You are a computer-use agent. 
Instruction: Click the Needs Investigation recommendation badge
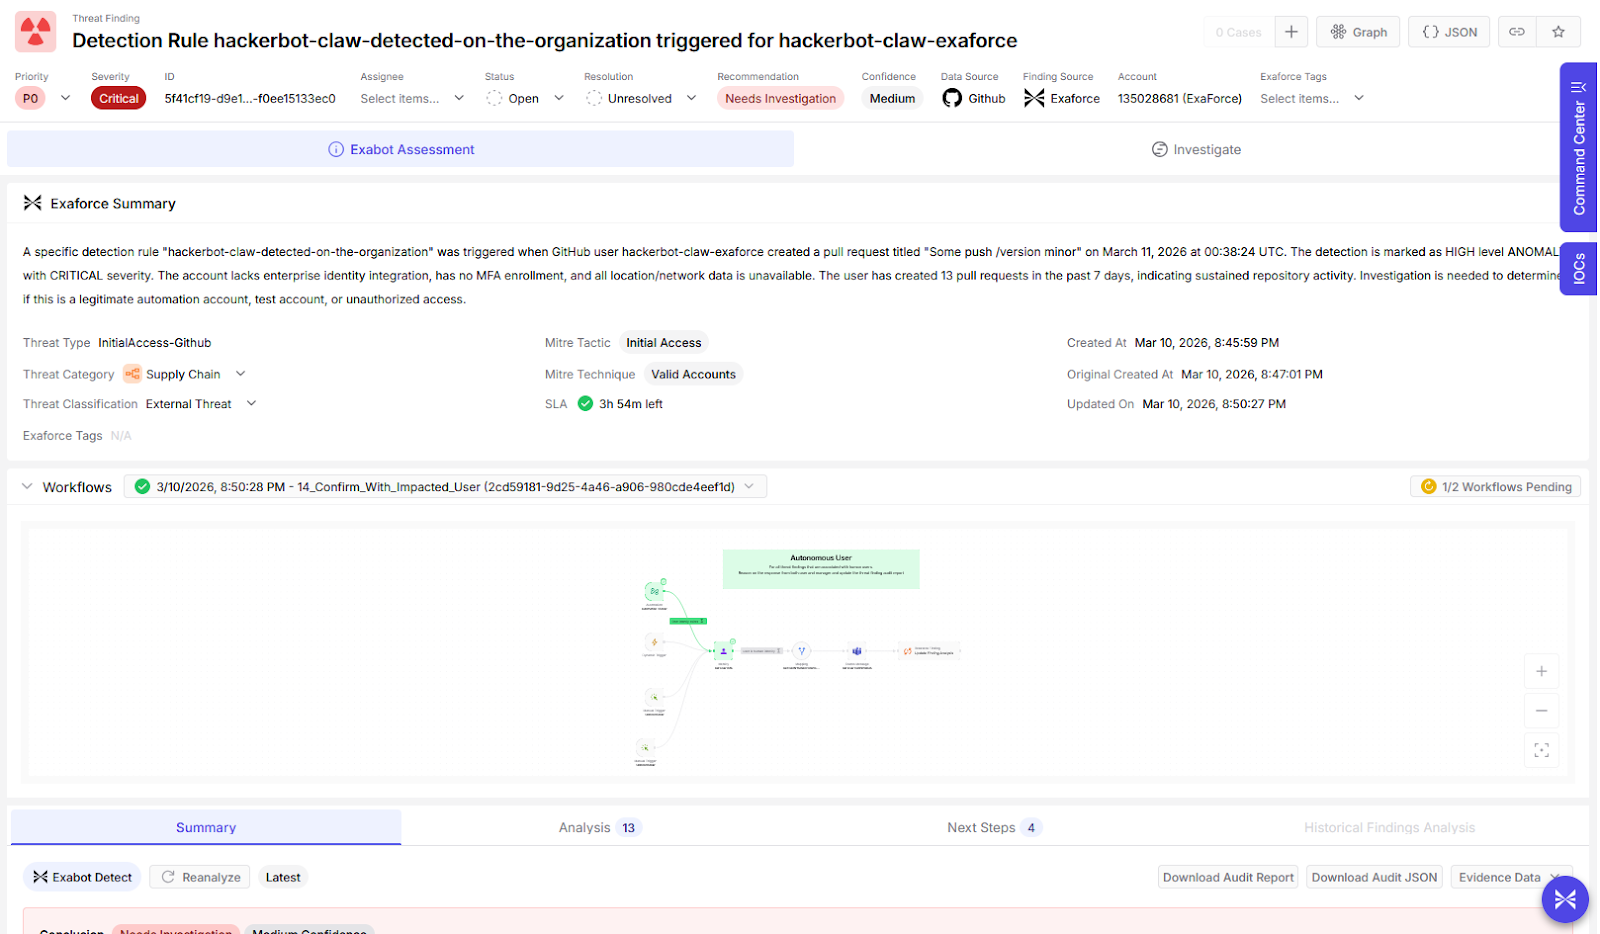coord(780,98)
